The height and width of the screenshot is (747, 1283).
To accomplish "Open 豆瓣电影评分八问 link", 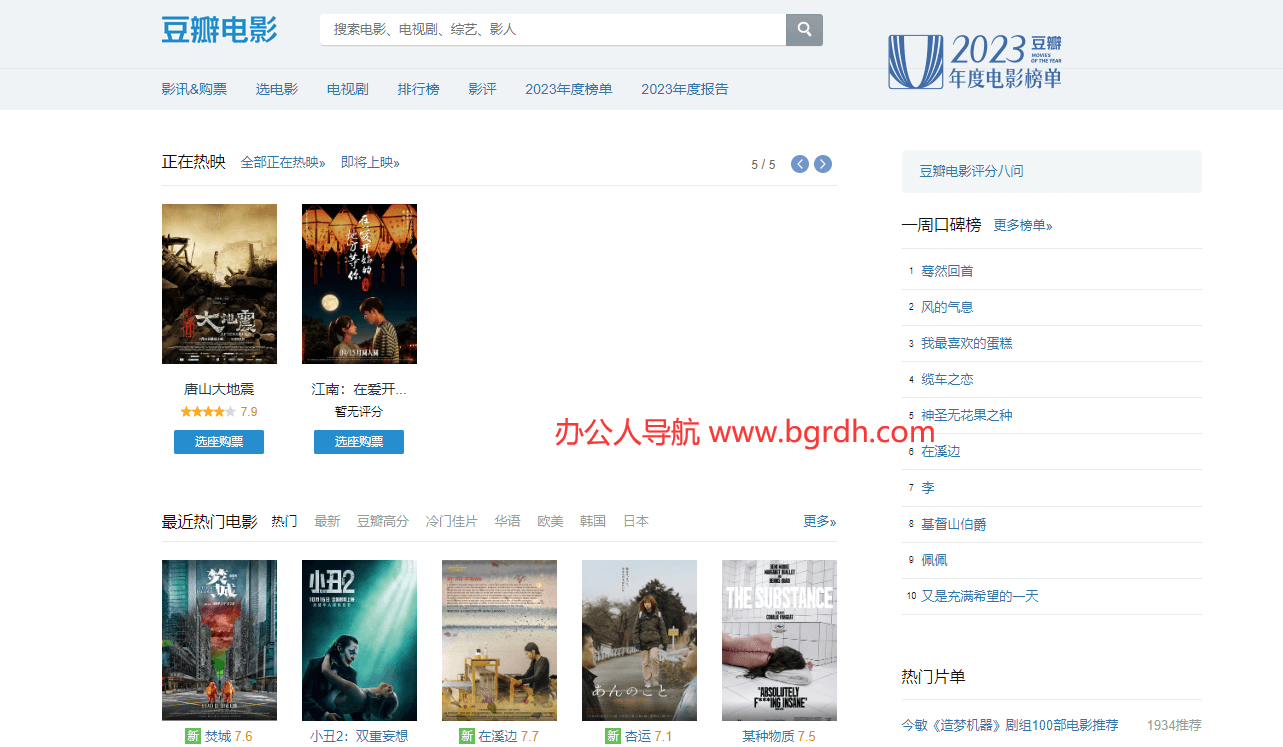I will [x=971, y=171].
